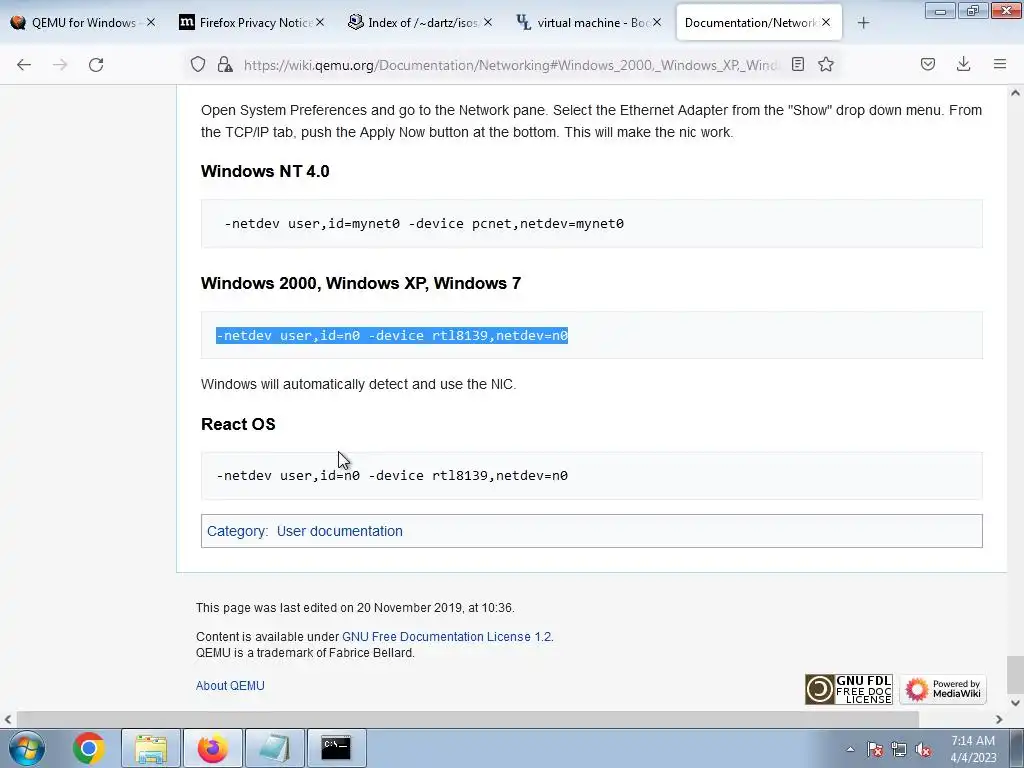1024x768 pixels.
Task: Click the highlighted rtl8139 netdev command
Action: coord(392,336)
